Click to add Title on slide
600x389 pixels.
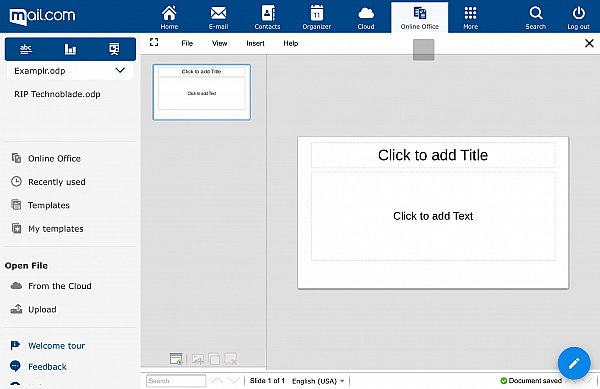(x=433, y=155)
